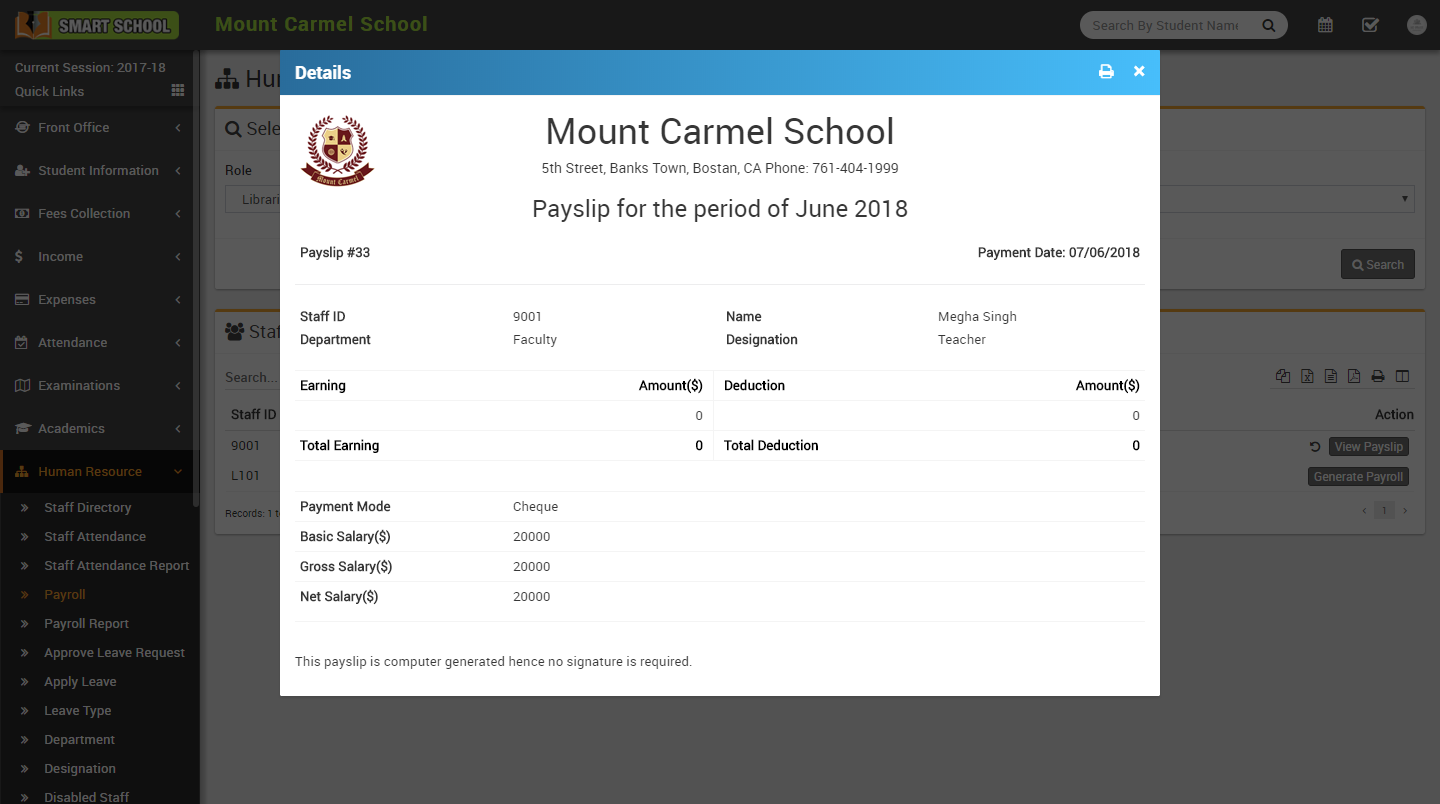Click the Generate Payroll button

coord(1358,477)
